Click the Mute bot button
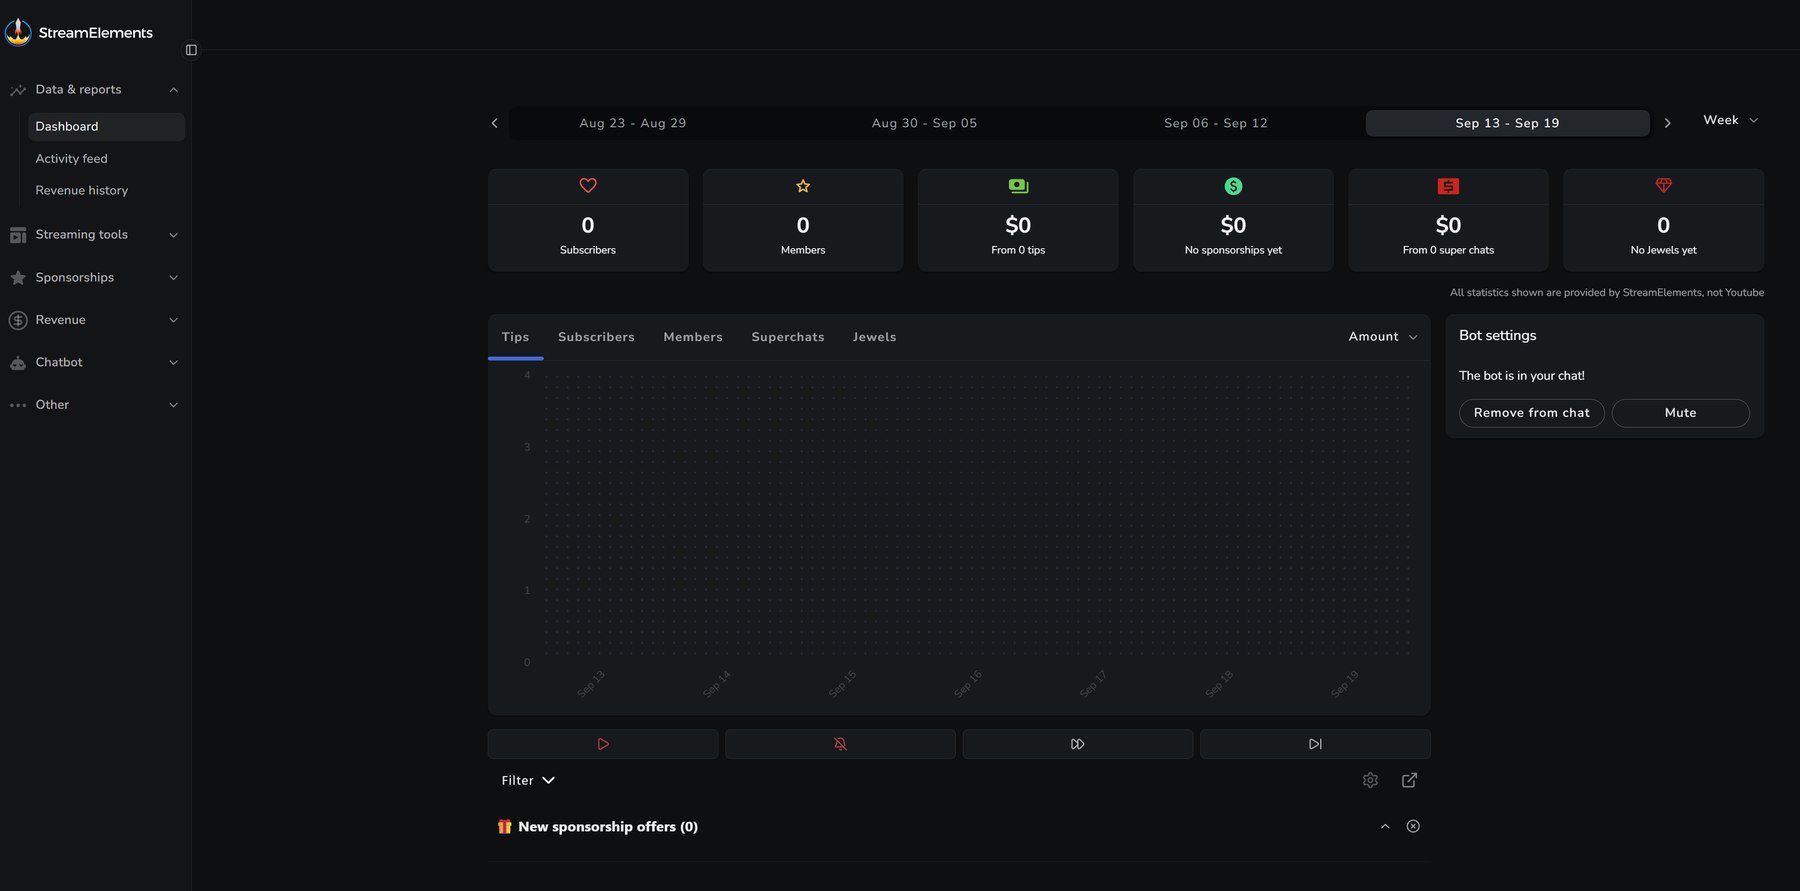The height and width of the screenshot is (891, 1800). click(1680, 413)
